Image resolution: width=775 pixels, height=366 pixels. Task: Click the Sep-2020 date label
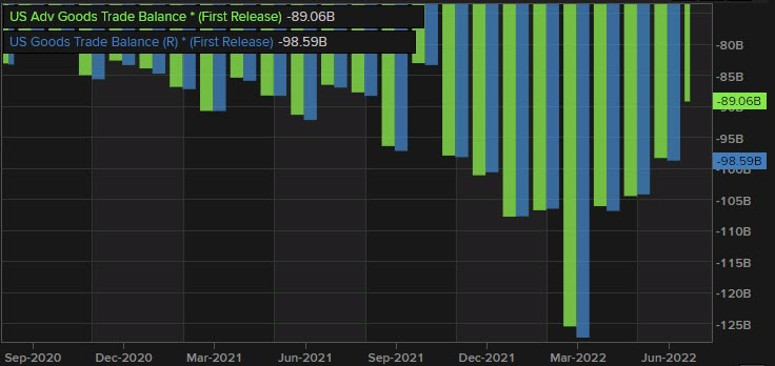click(33, 357)
